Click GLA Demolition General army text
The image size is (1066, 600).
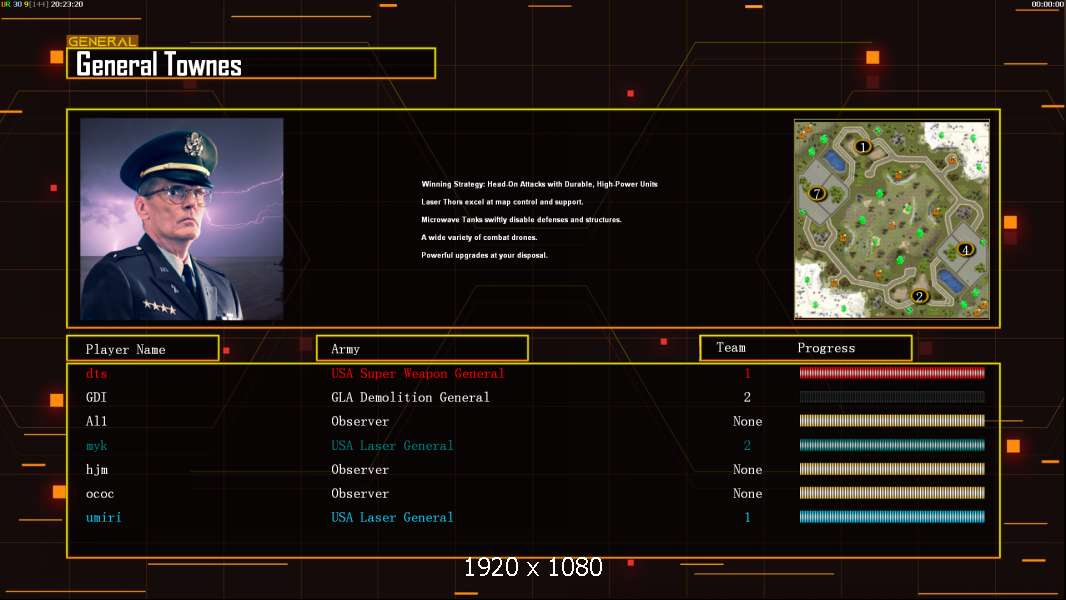pos(410,398)
